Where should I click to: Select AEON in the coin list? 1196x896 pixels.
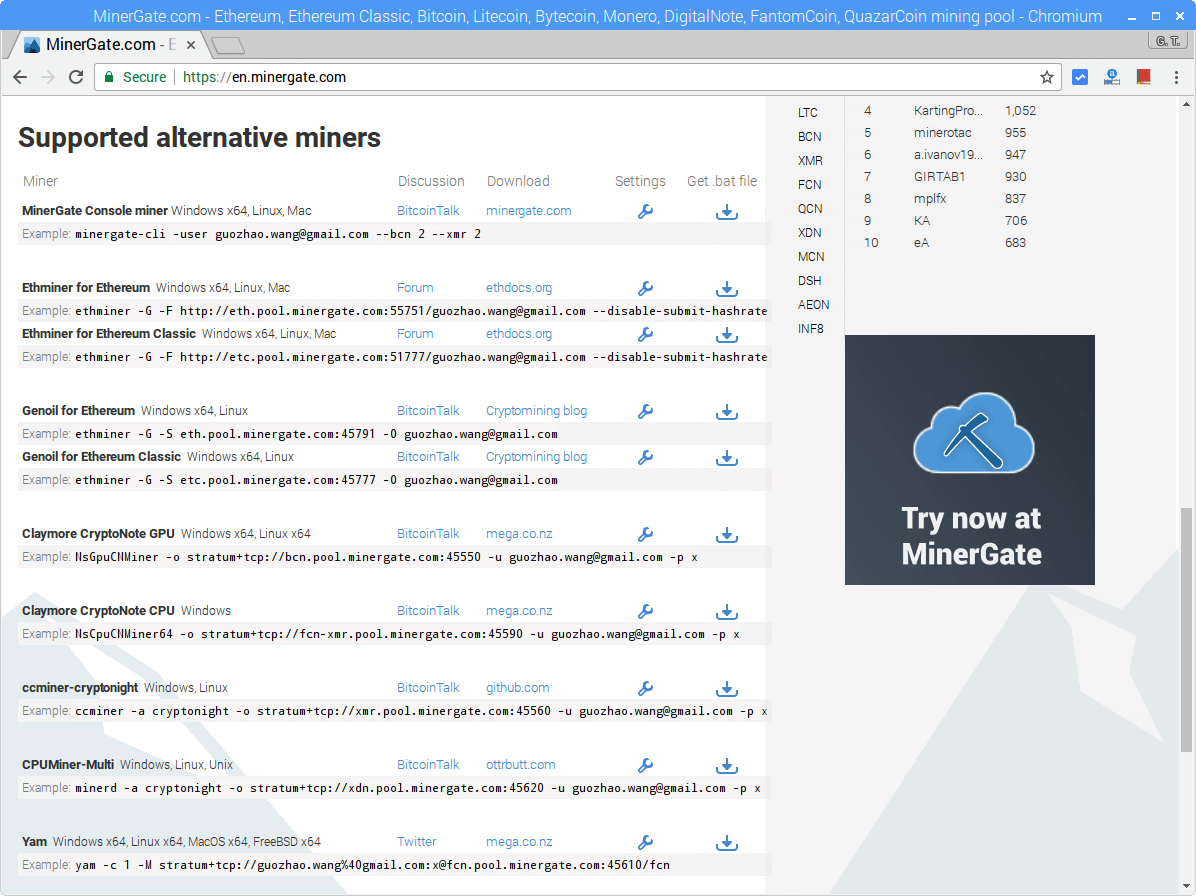[813, 305]
